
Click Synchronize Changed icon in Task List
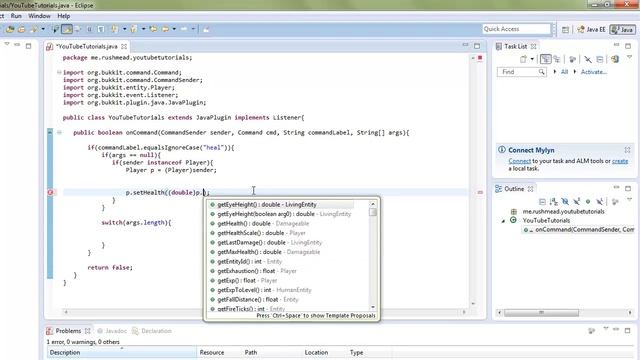point(615,59)
